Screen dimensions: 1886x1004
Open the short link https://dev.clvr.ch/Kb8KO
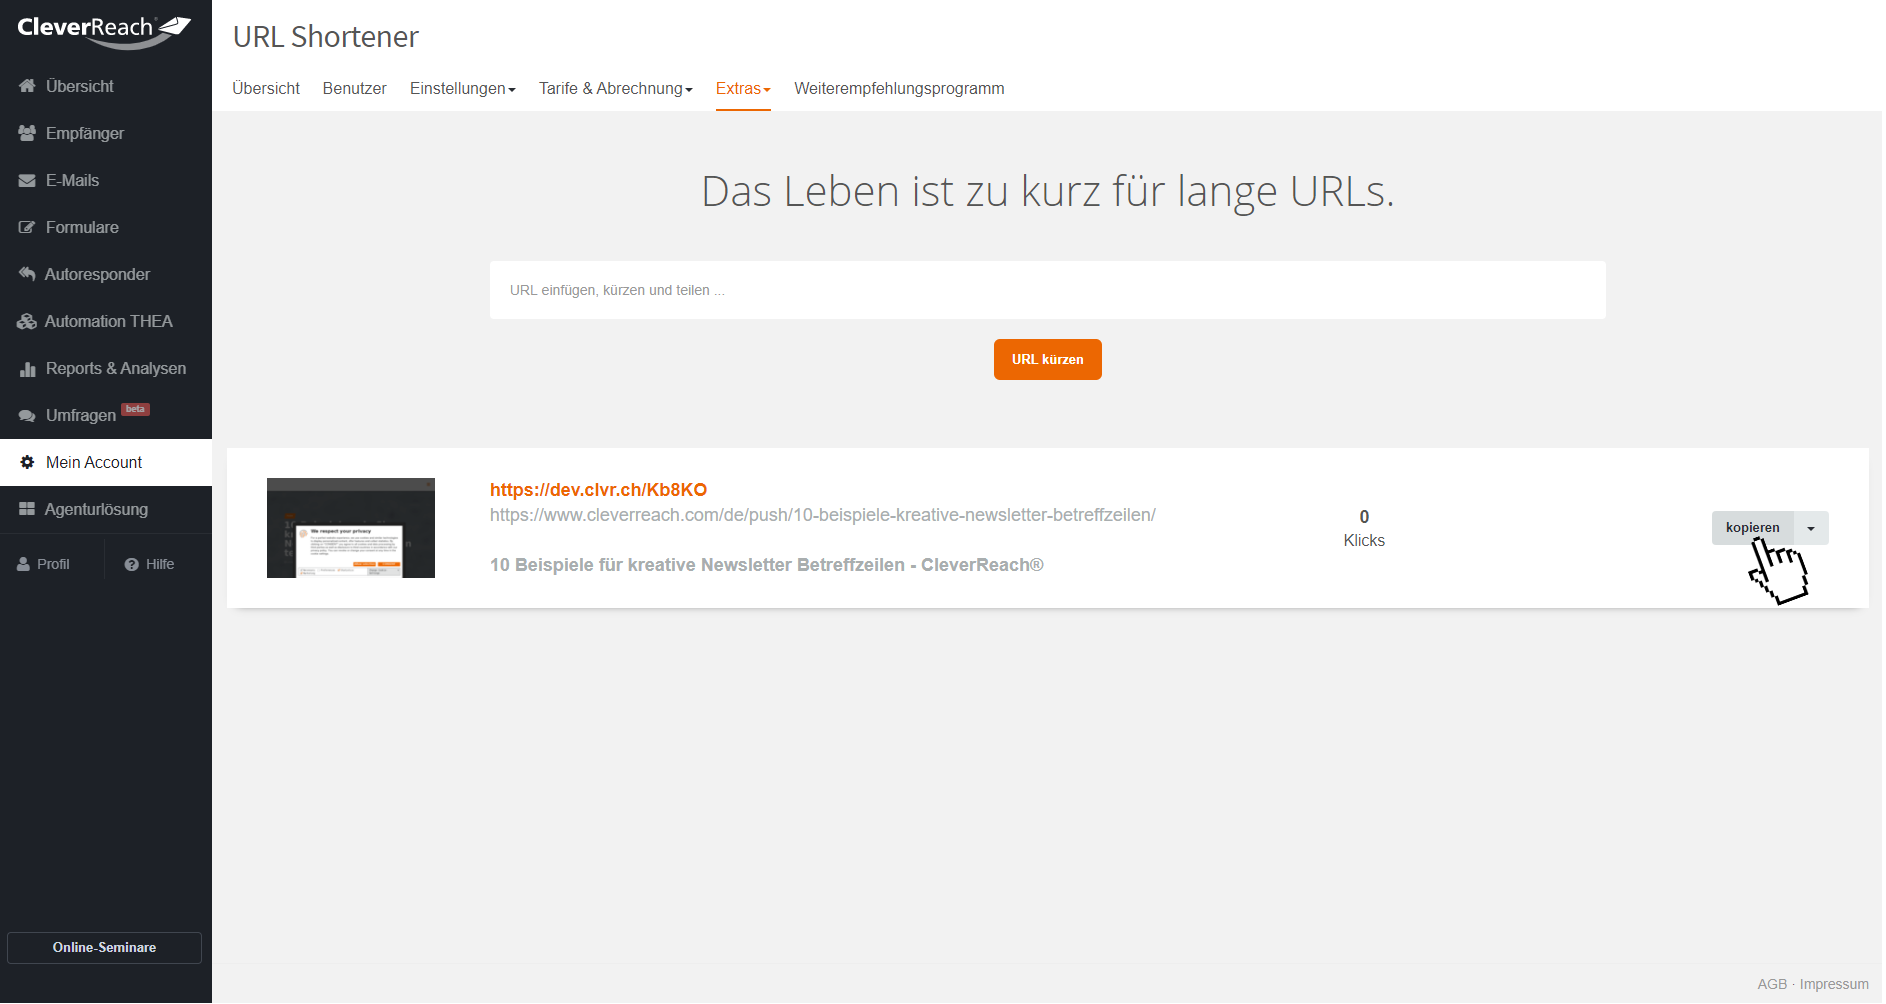tap(598, 489)
